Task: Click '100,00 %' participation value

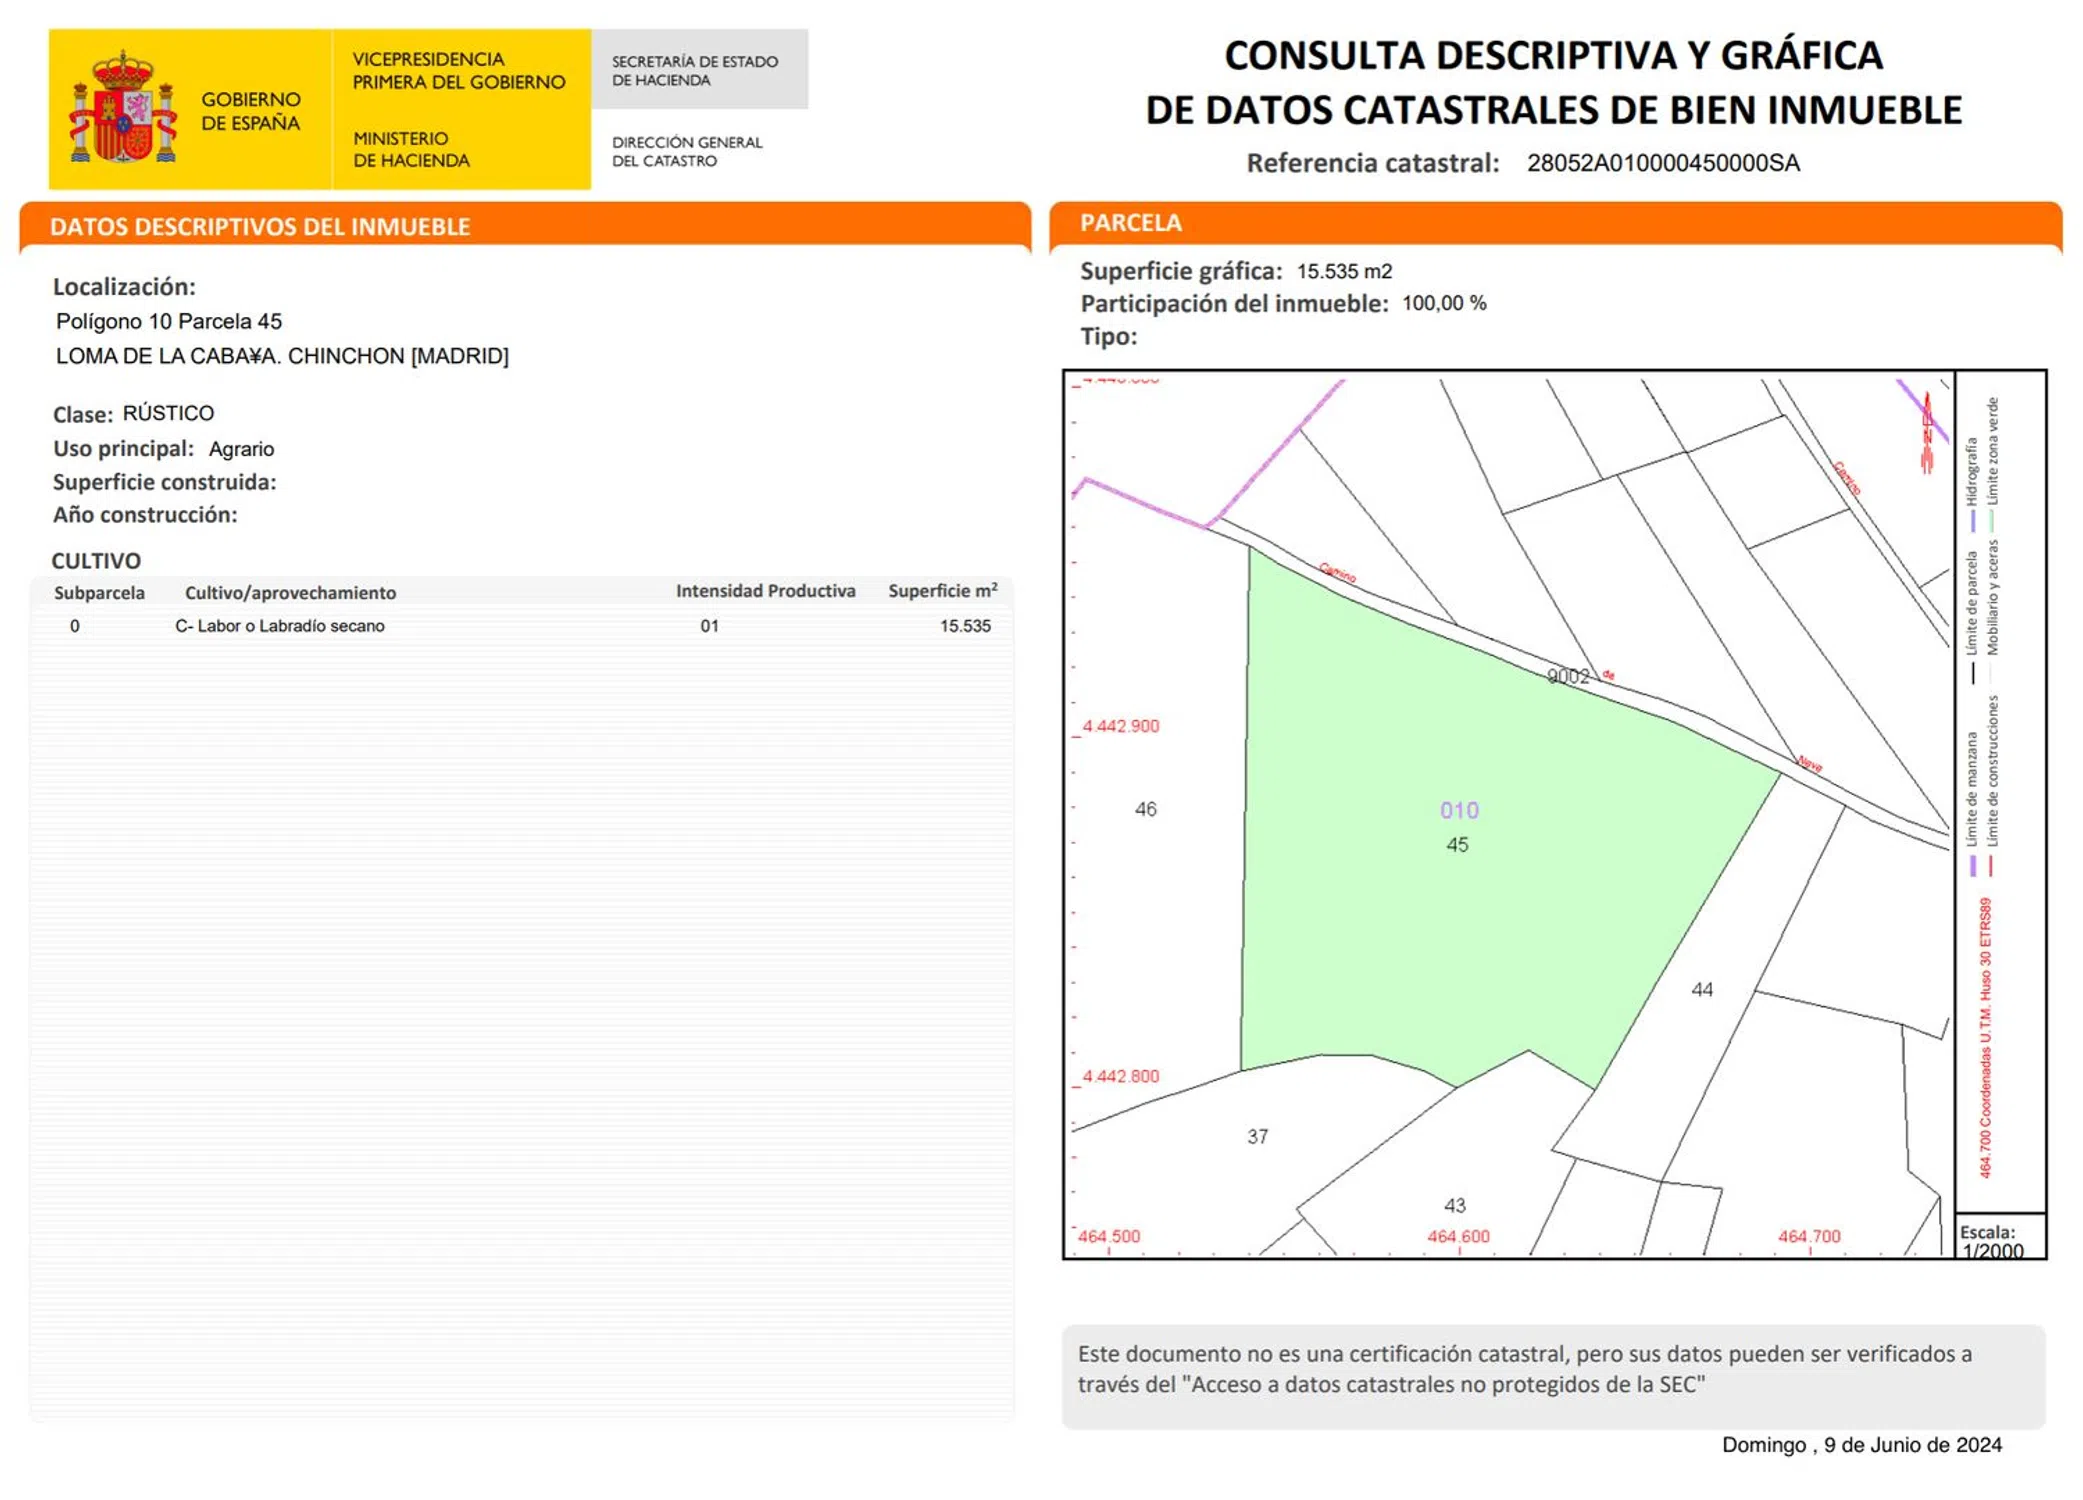Action: [x=1444, y=303]
